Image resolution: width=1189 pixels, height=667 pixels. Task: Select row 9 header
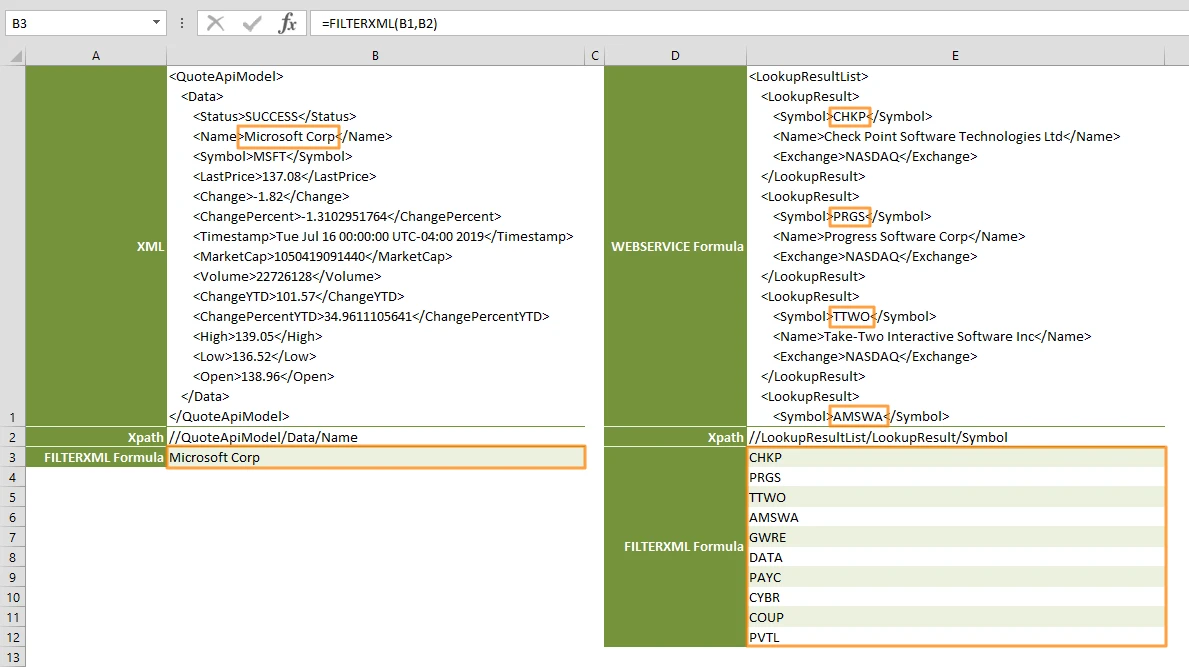tap(13, 578)
